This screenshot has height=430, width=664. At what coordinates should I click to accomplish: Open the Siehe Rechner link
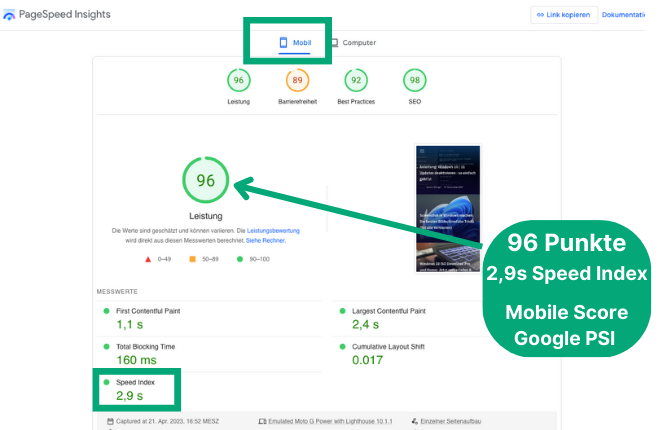266,241
